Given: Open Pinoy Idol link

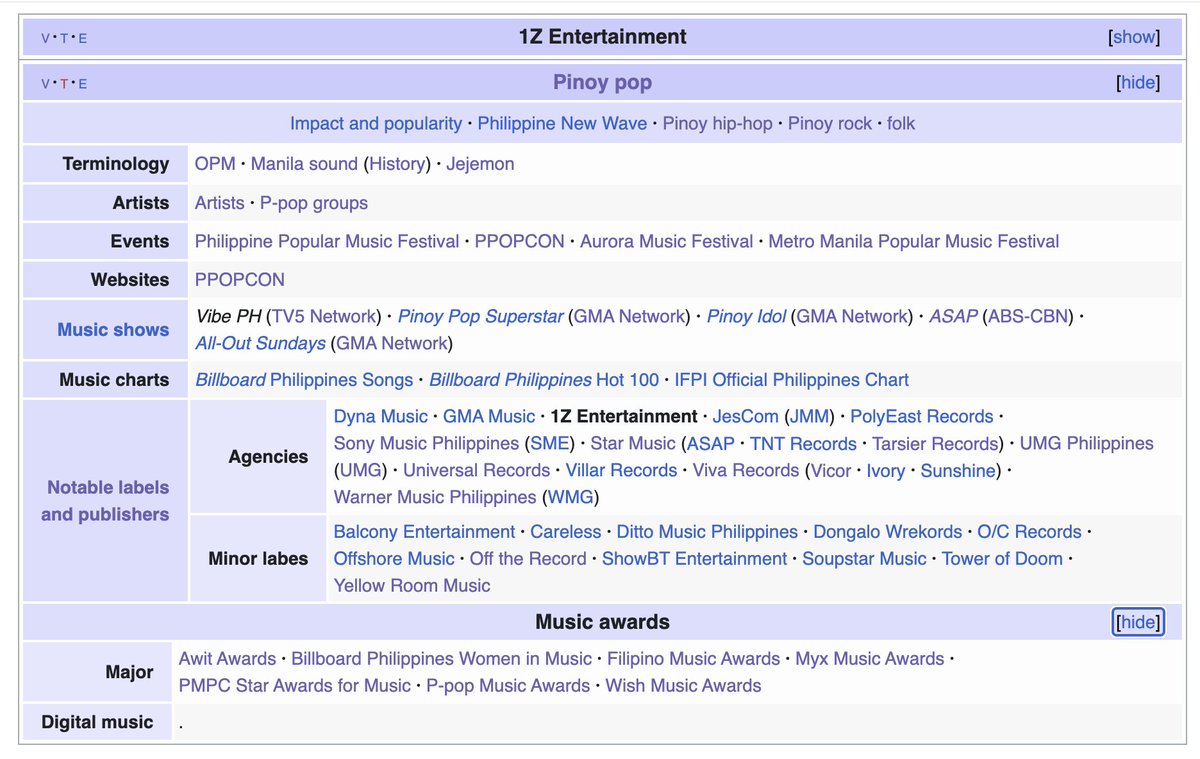Looking at the screenshot, I should 746,317.
